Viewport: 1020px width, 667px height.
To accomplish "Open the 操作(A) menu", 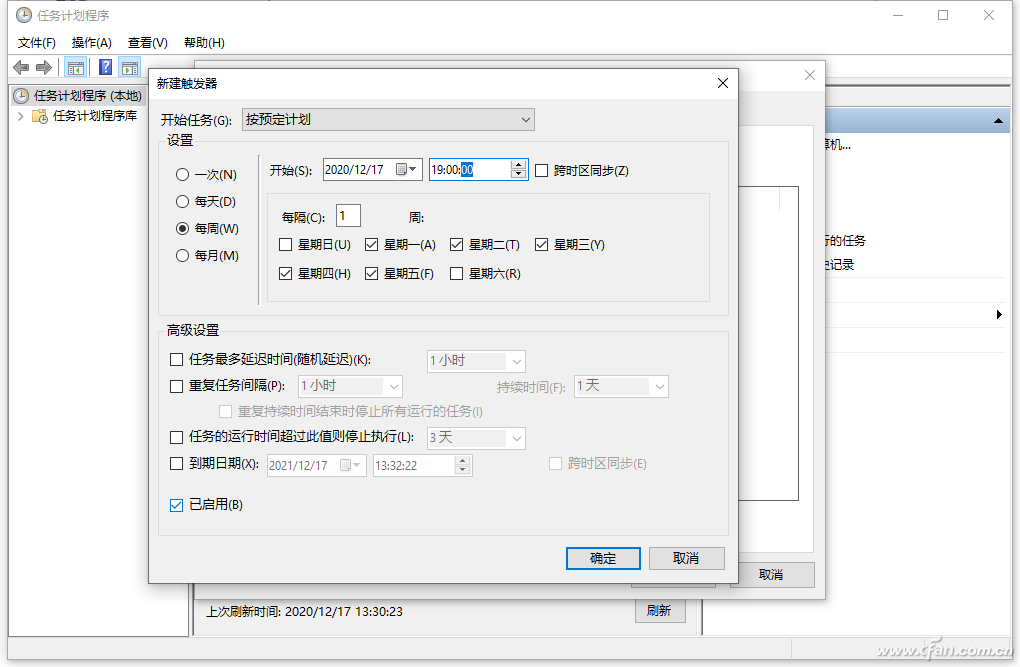I will click(92, 43).
